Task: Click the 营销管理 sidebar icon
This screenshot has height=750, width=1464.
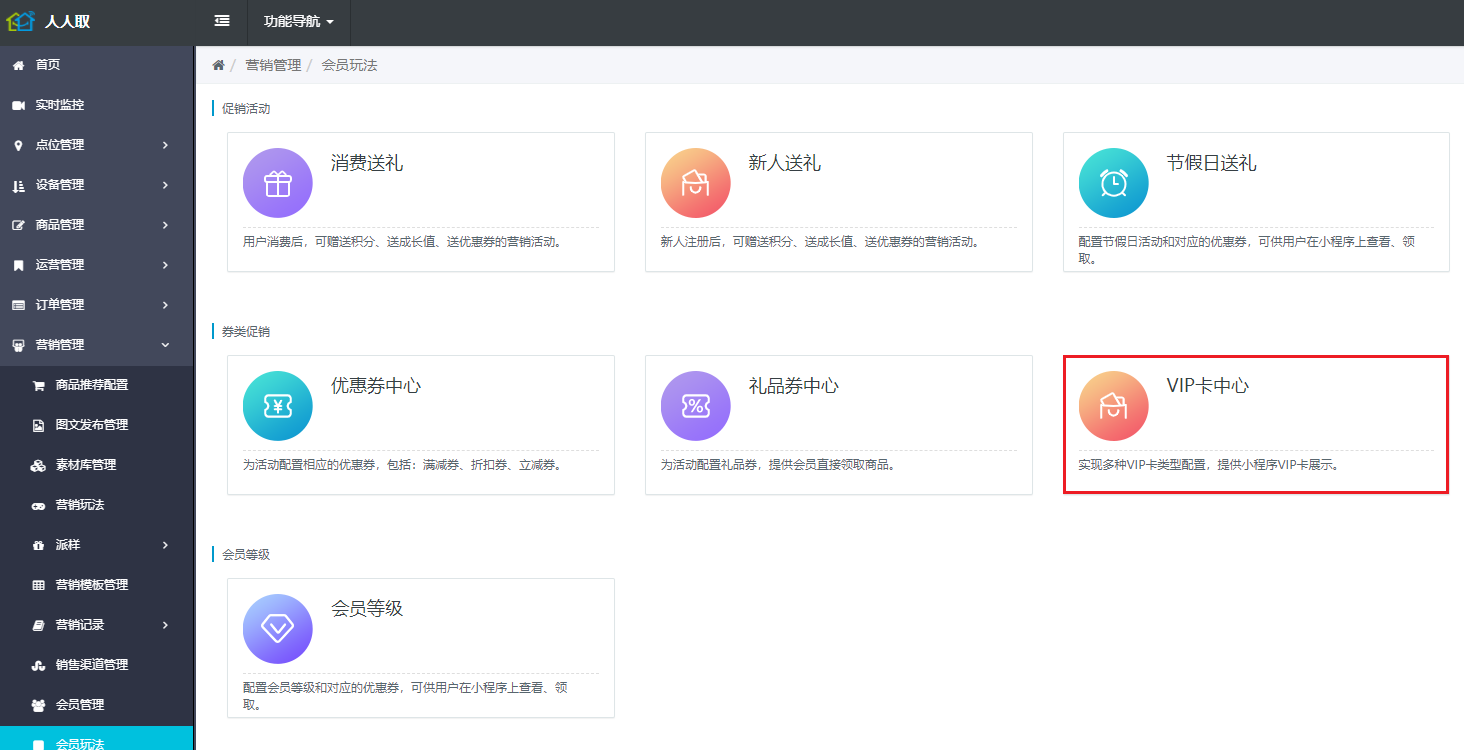Action: pos(18,345)
